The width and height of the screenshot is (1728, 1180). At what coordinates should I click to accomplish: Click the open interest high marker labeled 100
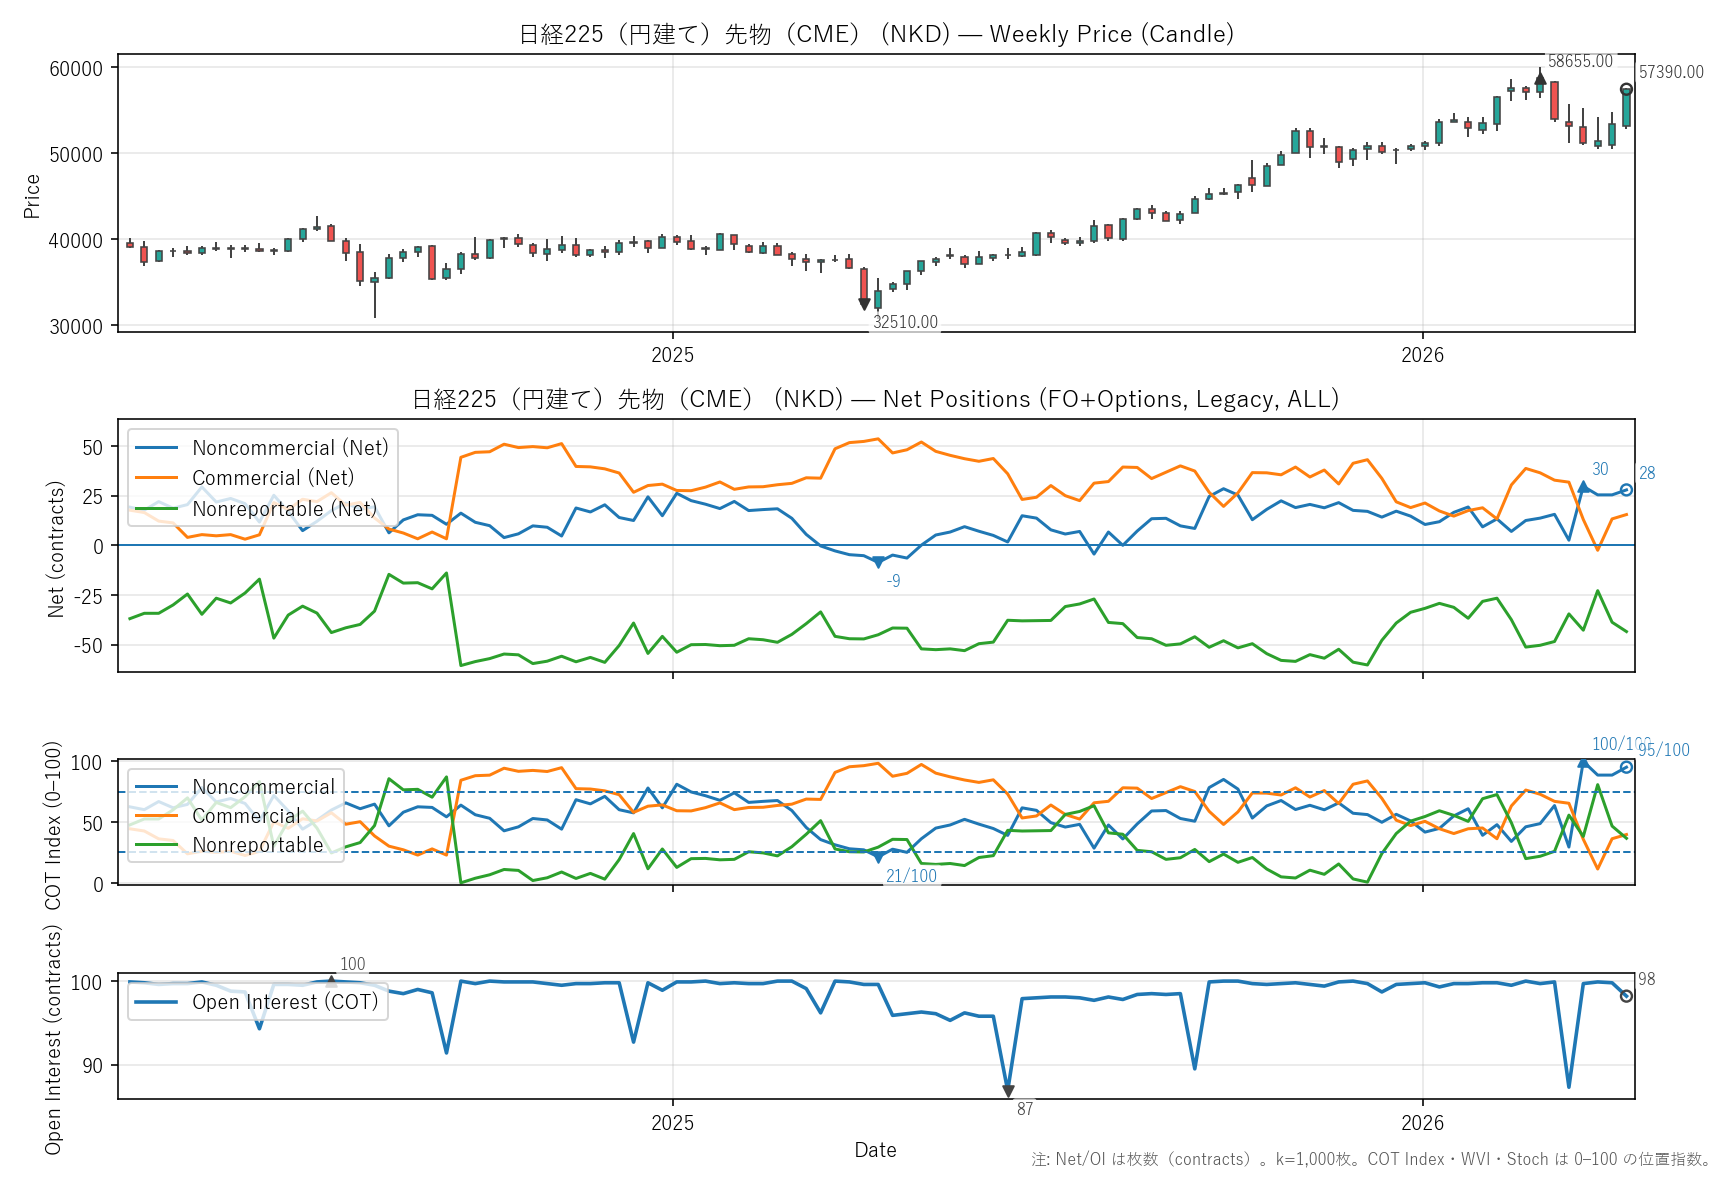pos(332,982)
